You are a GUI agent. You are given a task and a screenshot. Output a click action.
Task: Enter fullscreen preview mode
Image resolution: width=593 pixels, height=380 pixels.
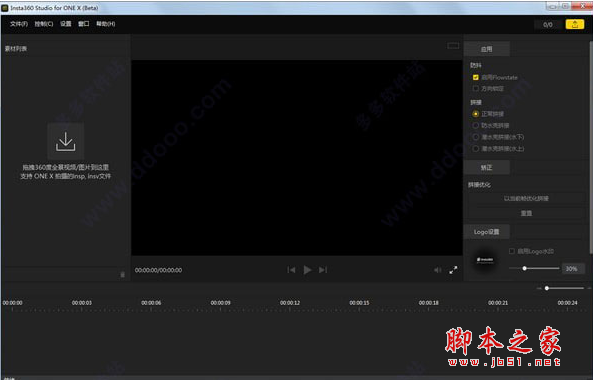(453, 270)
